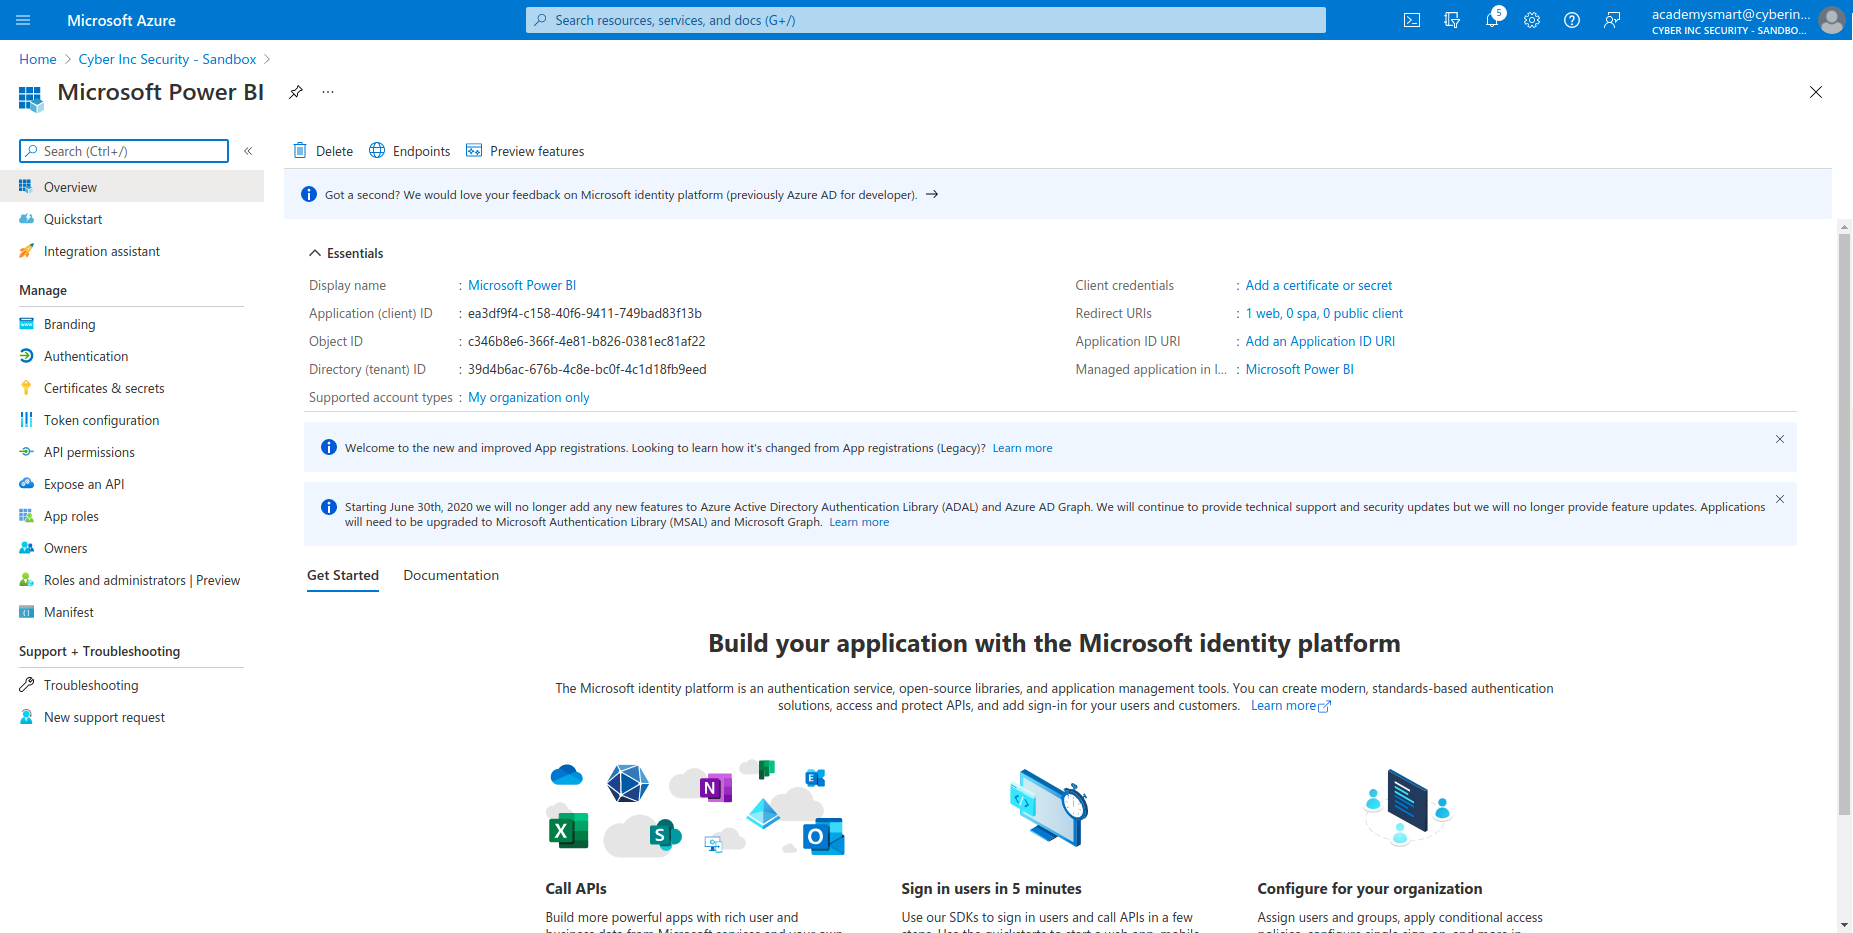Click the New support request icon
The image size is (1853, 933).
click(27, 717)
